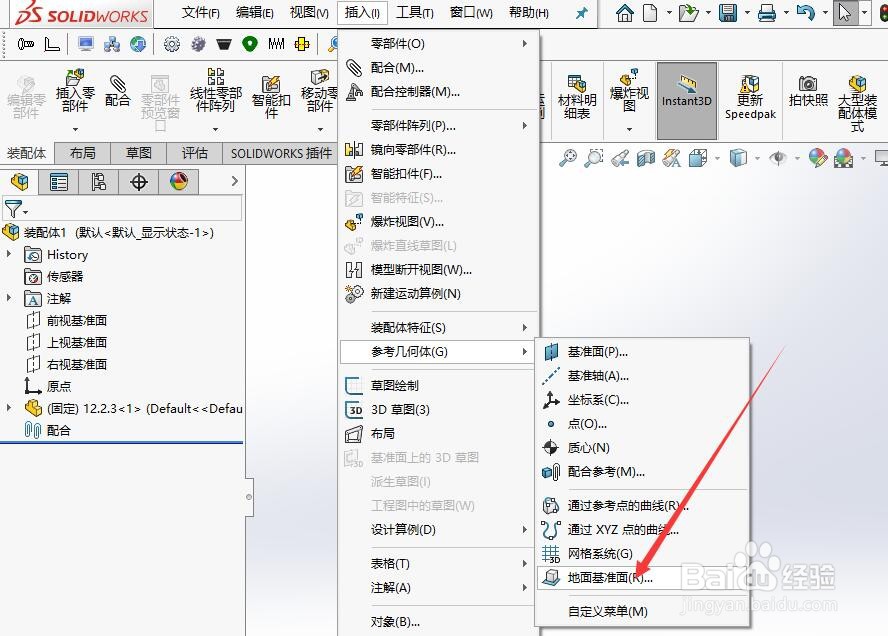Viewport: 888px width, 636px height.
Task: Expand the (固定) 12.2.3<1> component node
Action: [x=8, y=408]
